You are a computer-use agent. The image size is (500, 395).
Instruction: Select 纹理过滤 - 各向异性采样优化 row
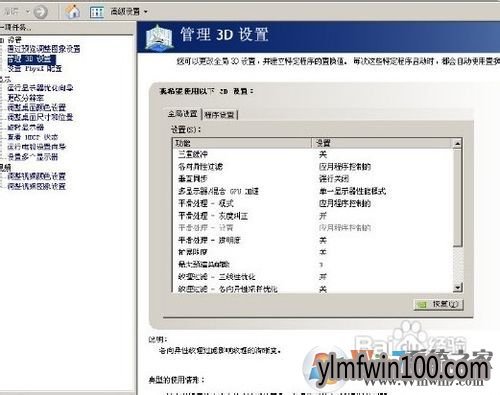pos(313,289)
